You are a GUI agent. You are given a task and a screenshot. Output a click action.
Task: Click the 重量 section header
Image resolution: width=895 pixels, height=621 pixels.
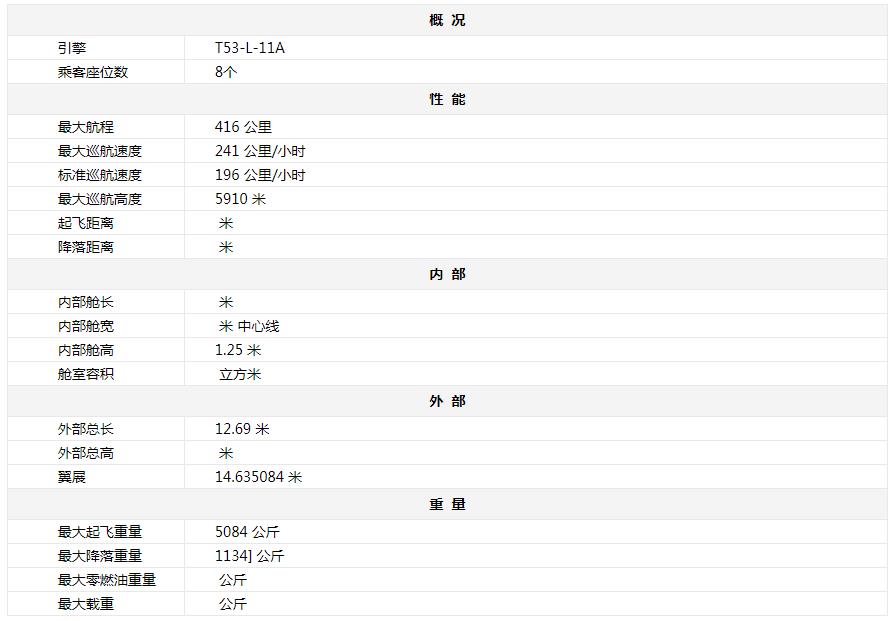tap(447, 504)
